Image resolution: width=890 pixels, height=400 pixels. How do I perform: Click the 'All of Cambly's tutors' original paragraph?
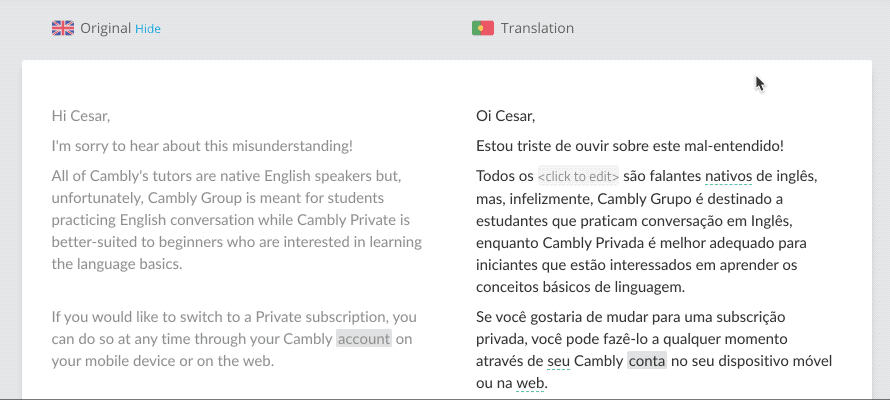[237, 220]
